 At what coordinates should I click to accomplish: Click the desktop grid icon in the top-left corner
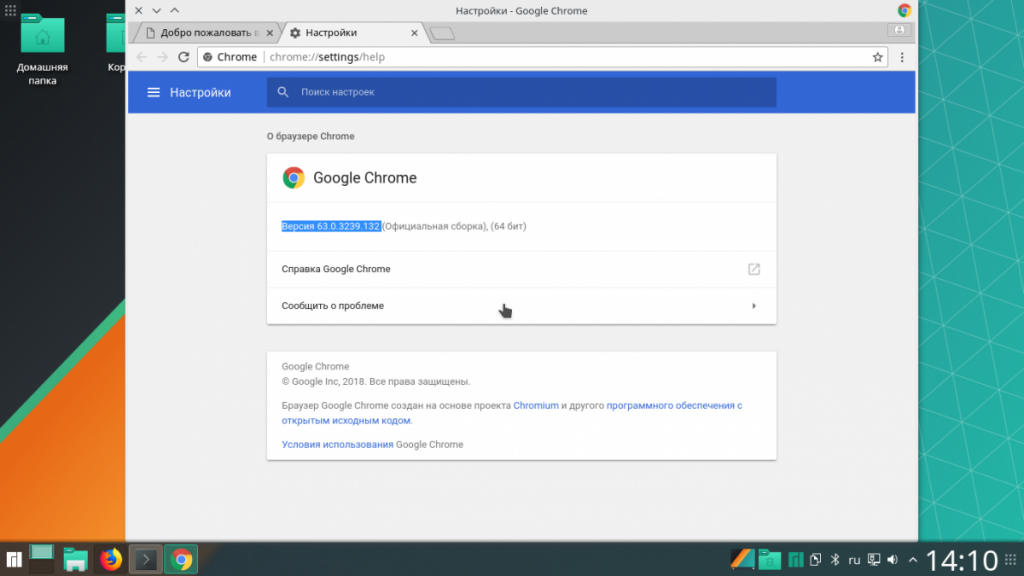coord(10,10)
